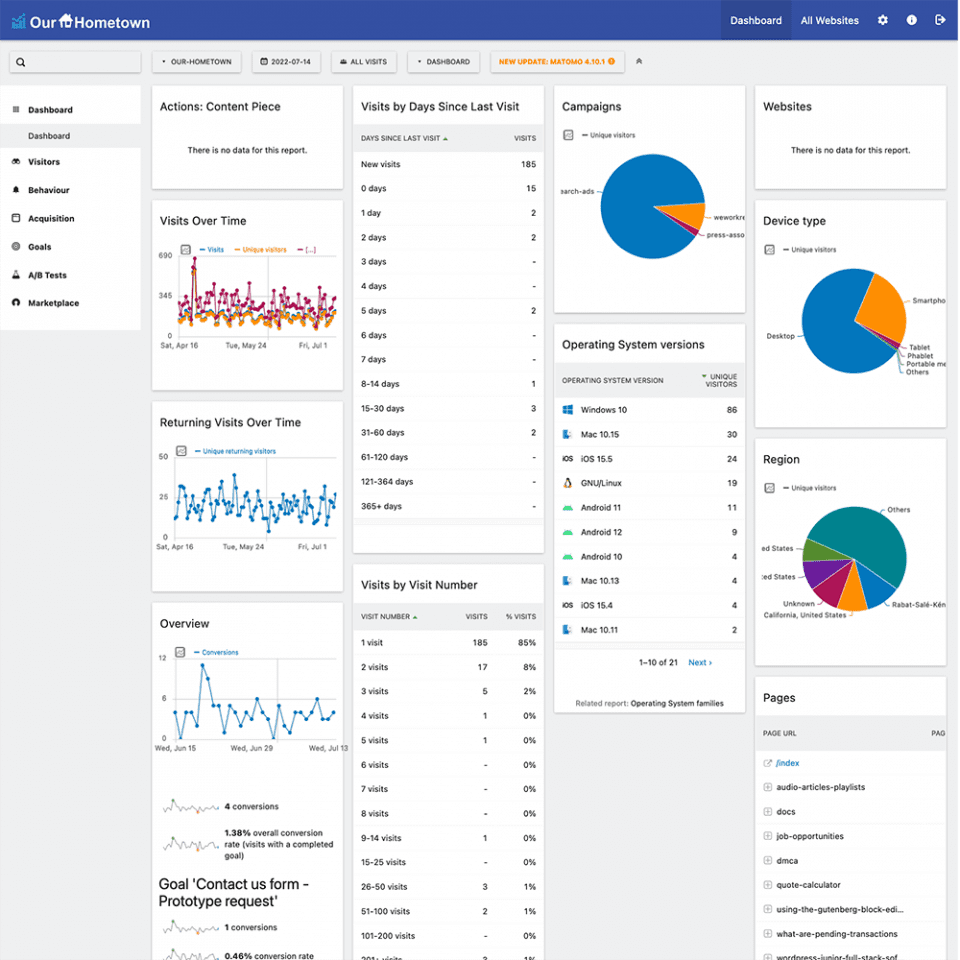Toggle the Visits series in Visits Over Time legend
The width and height of the screenshot is (960, 960).
click(214, 250)
